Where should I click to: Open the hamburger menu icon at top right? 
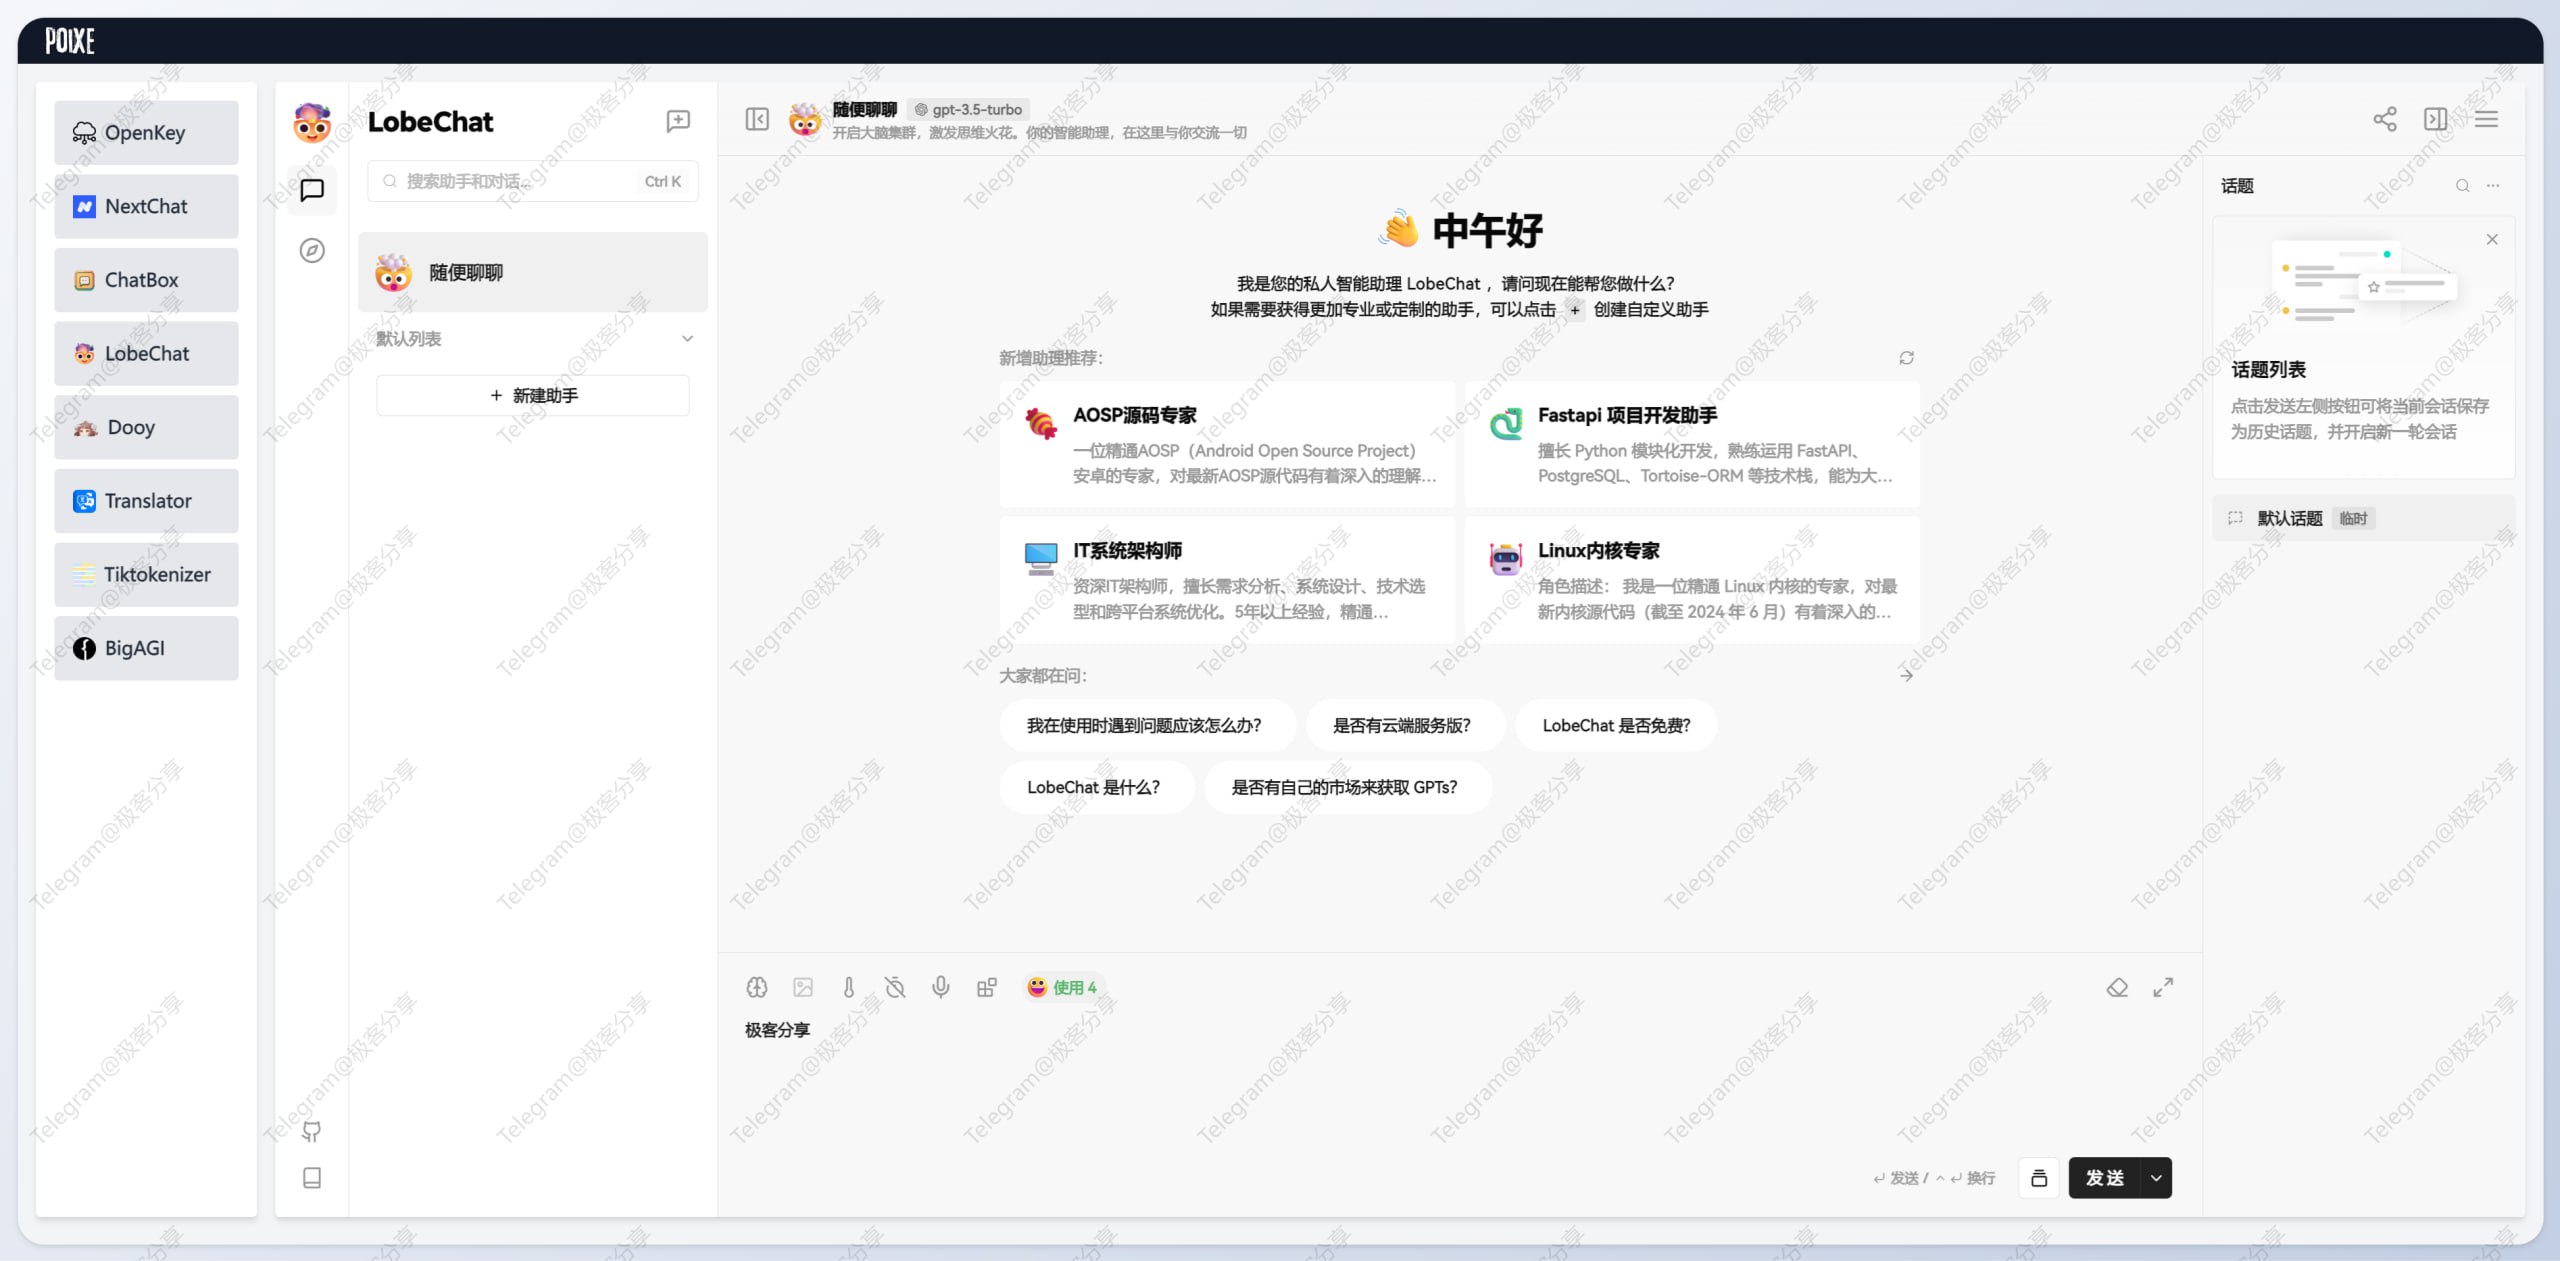pyautogui.click(x=2487, y=119)
